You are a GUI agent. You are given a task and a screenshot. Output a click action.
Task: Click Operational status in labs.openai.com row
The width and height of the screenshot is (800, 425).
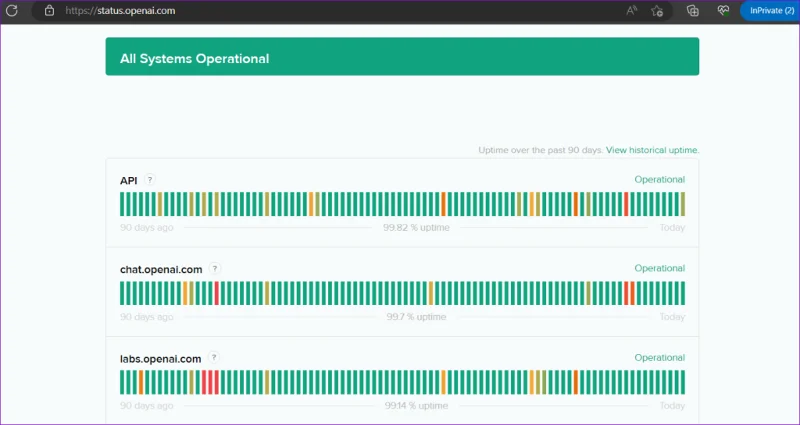660,358
